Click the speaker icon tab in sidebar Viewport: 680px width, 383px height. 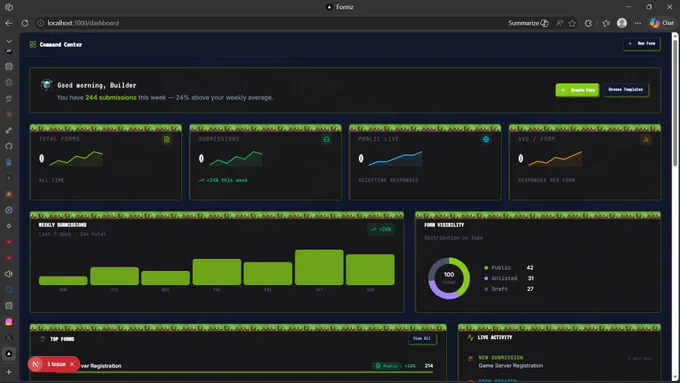coord(9,274)
